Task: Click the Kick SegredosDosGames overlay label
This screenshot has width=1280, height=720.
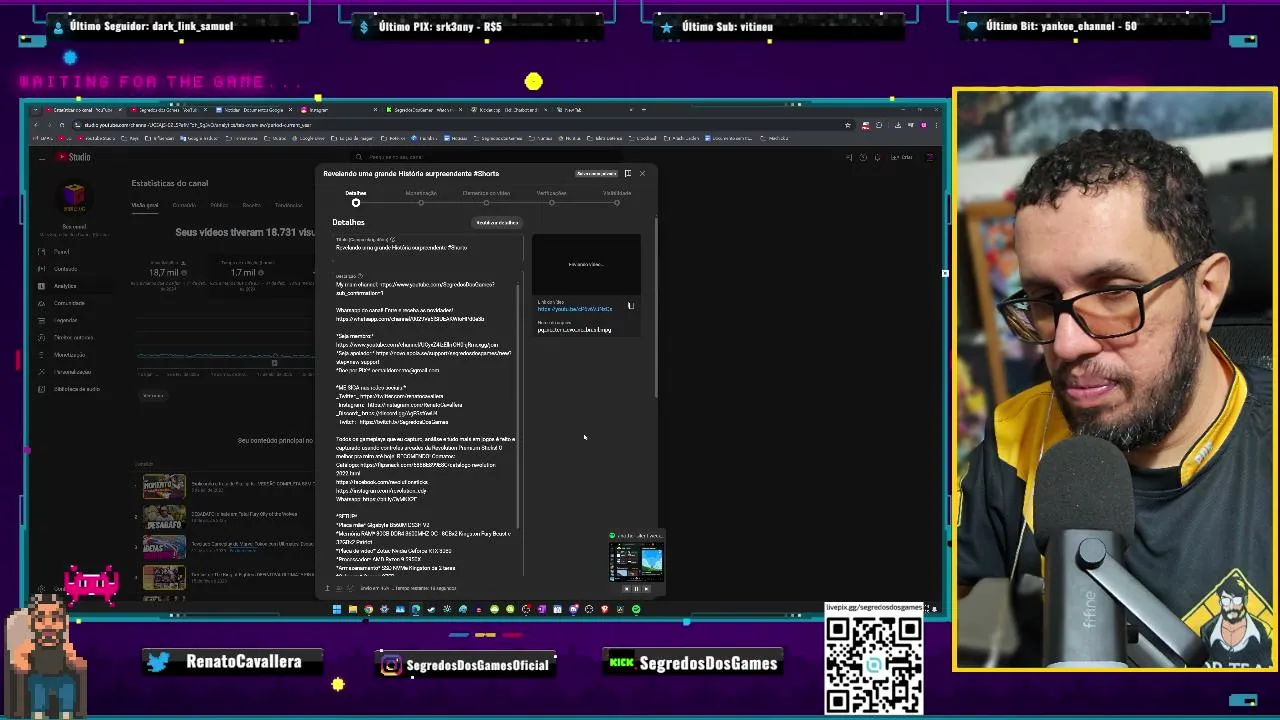Action: click(x=692, y=663)
